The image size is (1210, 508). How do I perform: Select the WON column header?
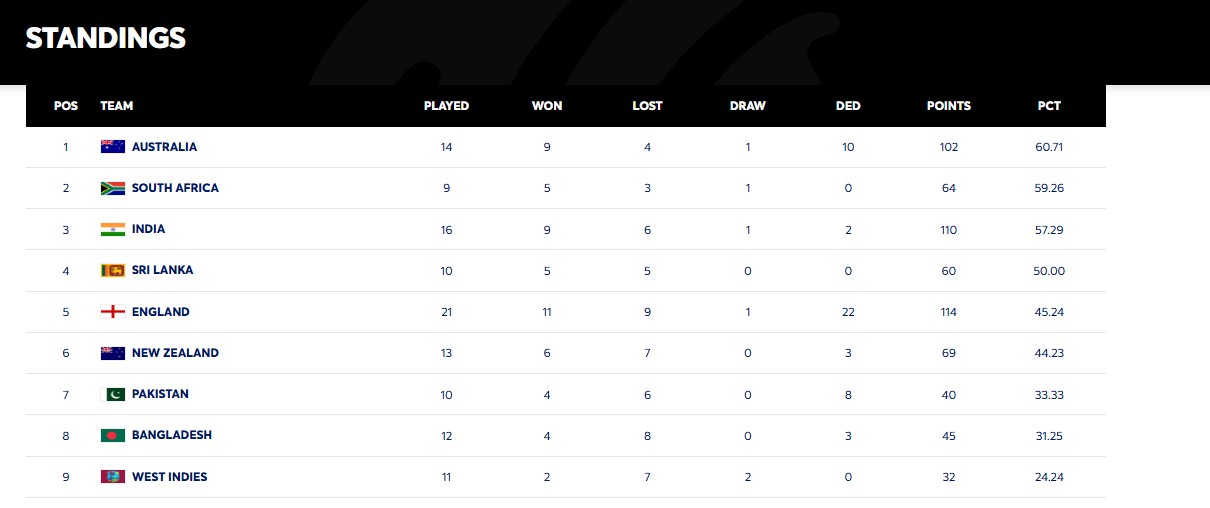[x=547, y=106]
